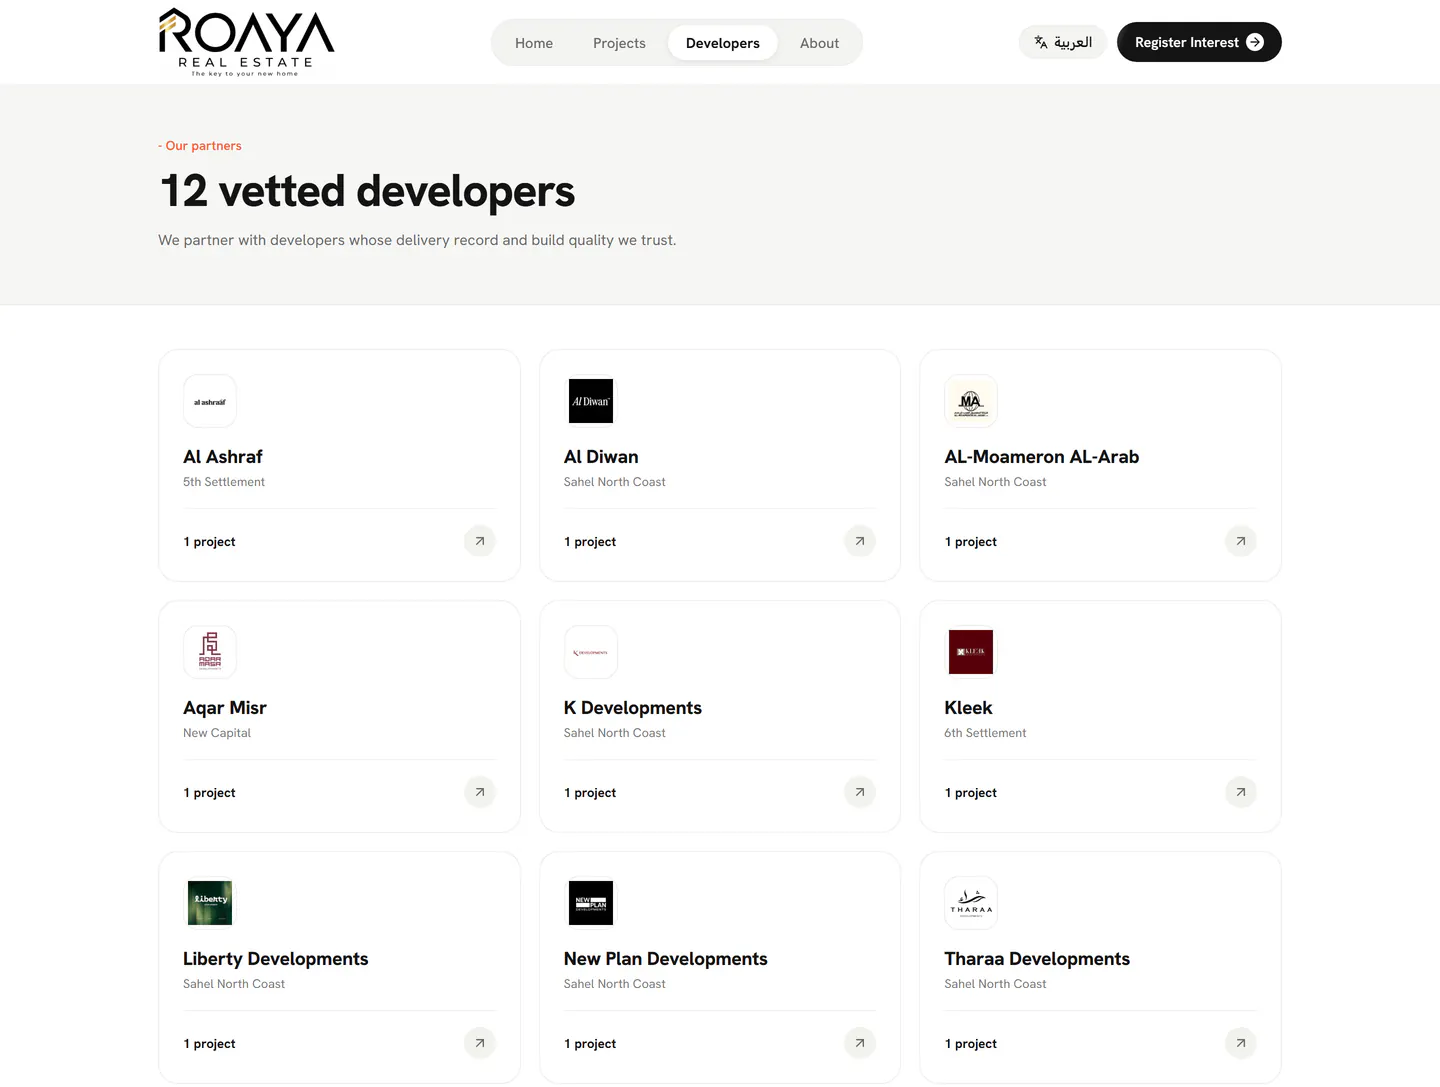Click the 'Our partners' label

[200, 146]
